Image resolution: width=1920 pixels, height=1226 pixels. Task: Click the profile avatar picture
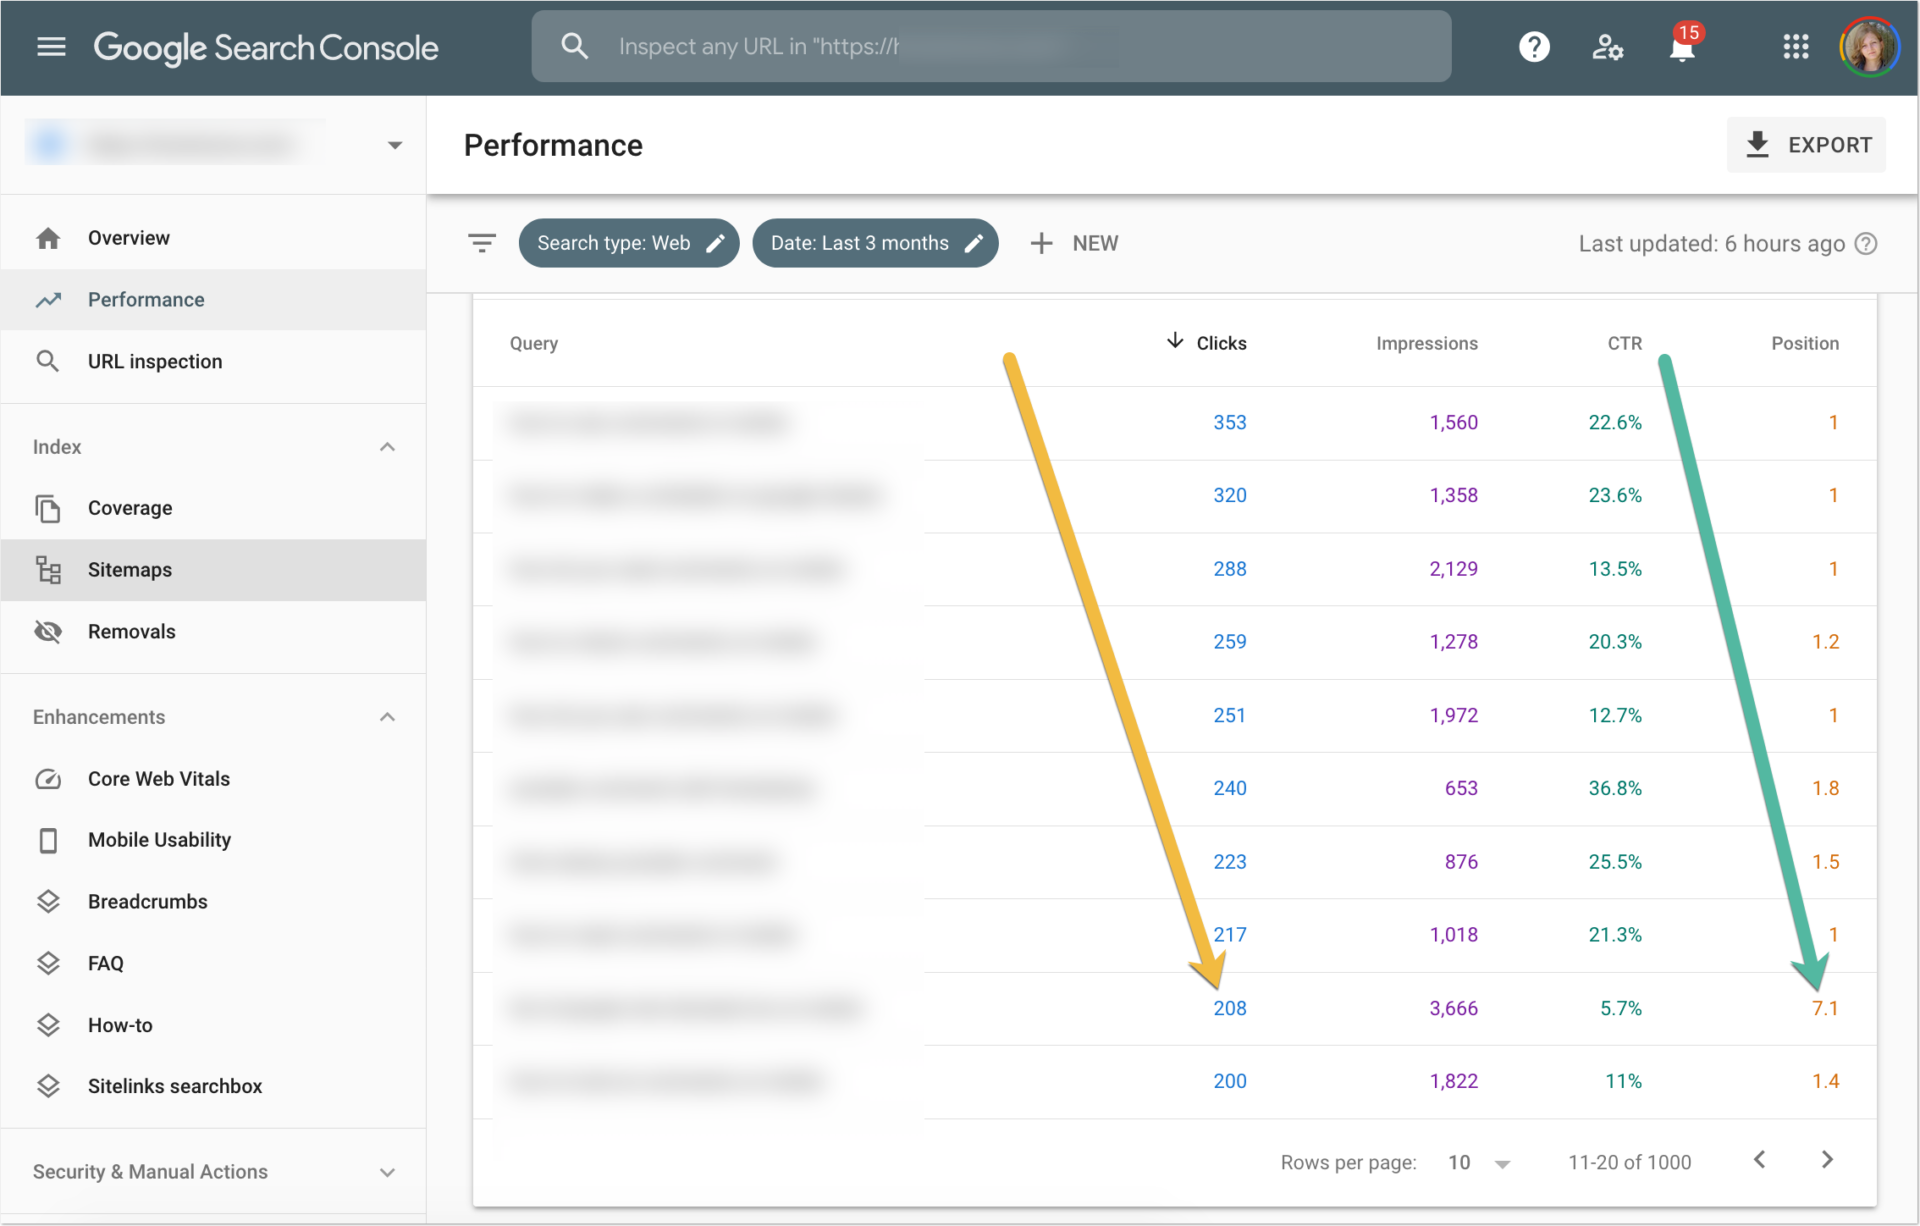(x=1869, y=46)
